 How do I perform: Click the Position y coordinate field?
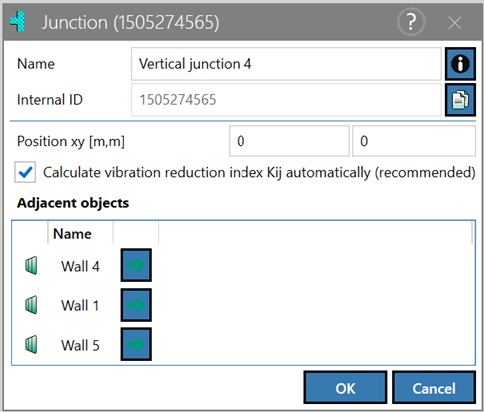(414, 141)
